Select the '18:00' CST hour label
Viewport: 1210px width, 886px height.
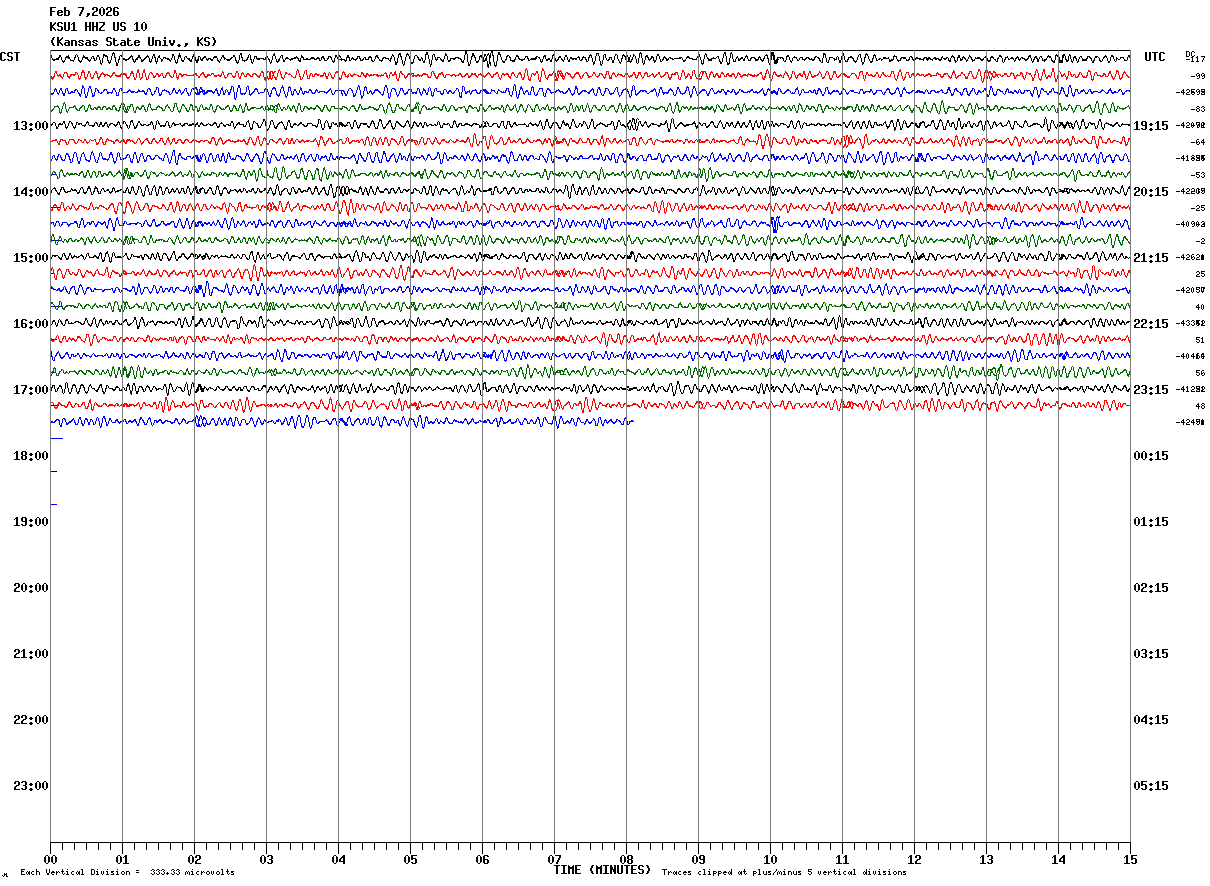(31, 456)
